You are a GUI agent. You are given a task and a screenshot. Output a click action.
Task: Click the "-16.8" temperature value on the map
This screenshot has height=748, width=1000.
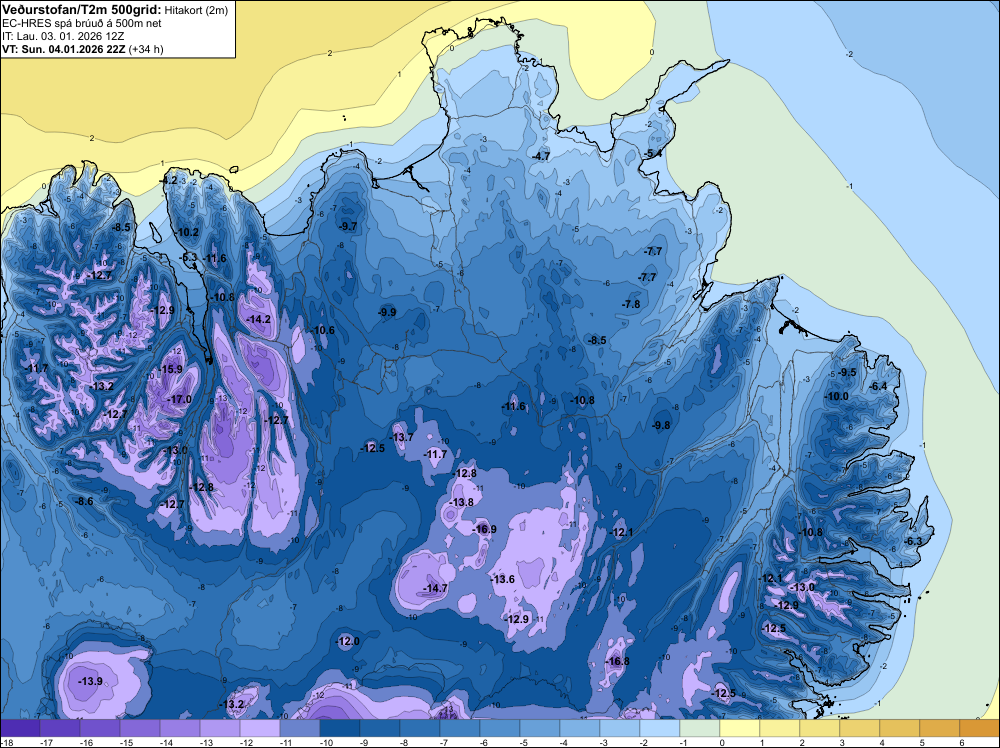pos(617,661)
